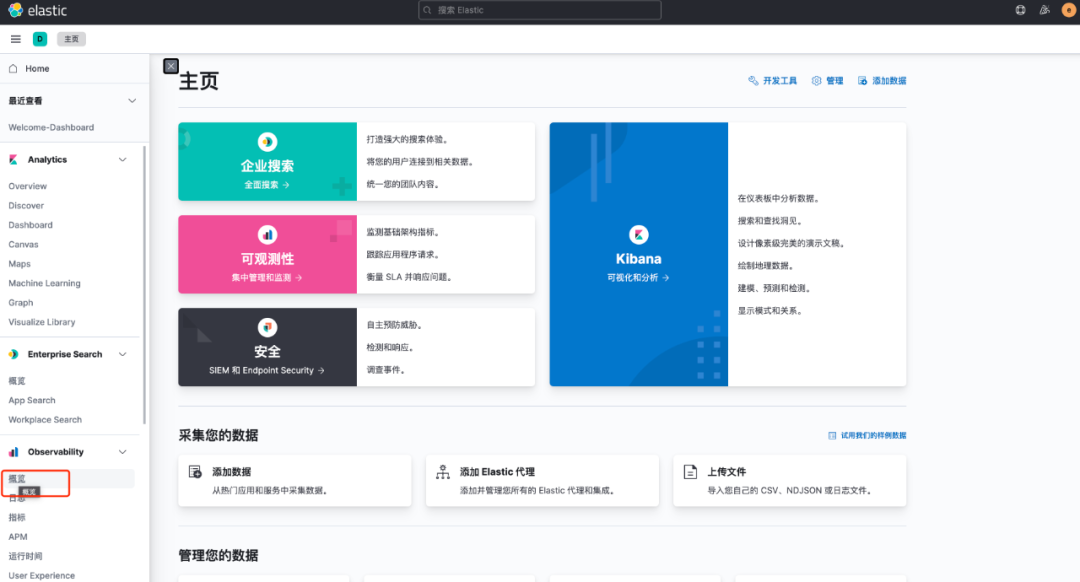Click the 添加 Elastic 代理 network icon
The width and height of the screenshot is (1080, 582).
pos(443,472)
